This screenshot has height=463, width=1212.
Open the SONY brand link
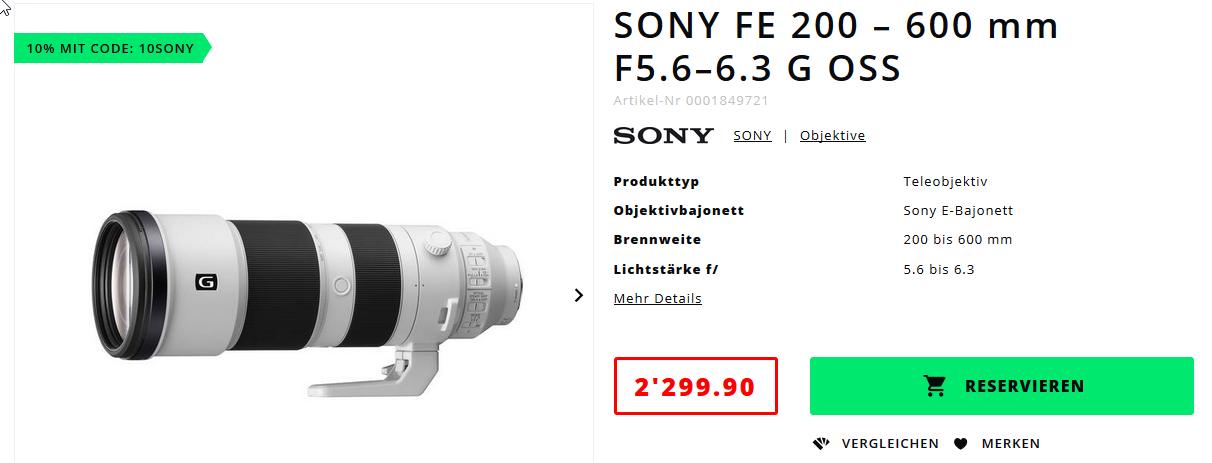tap(752, 136)
